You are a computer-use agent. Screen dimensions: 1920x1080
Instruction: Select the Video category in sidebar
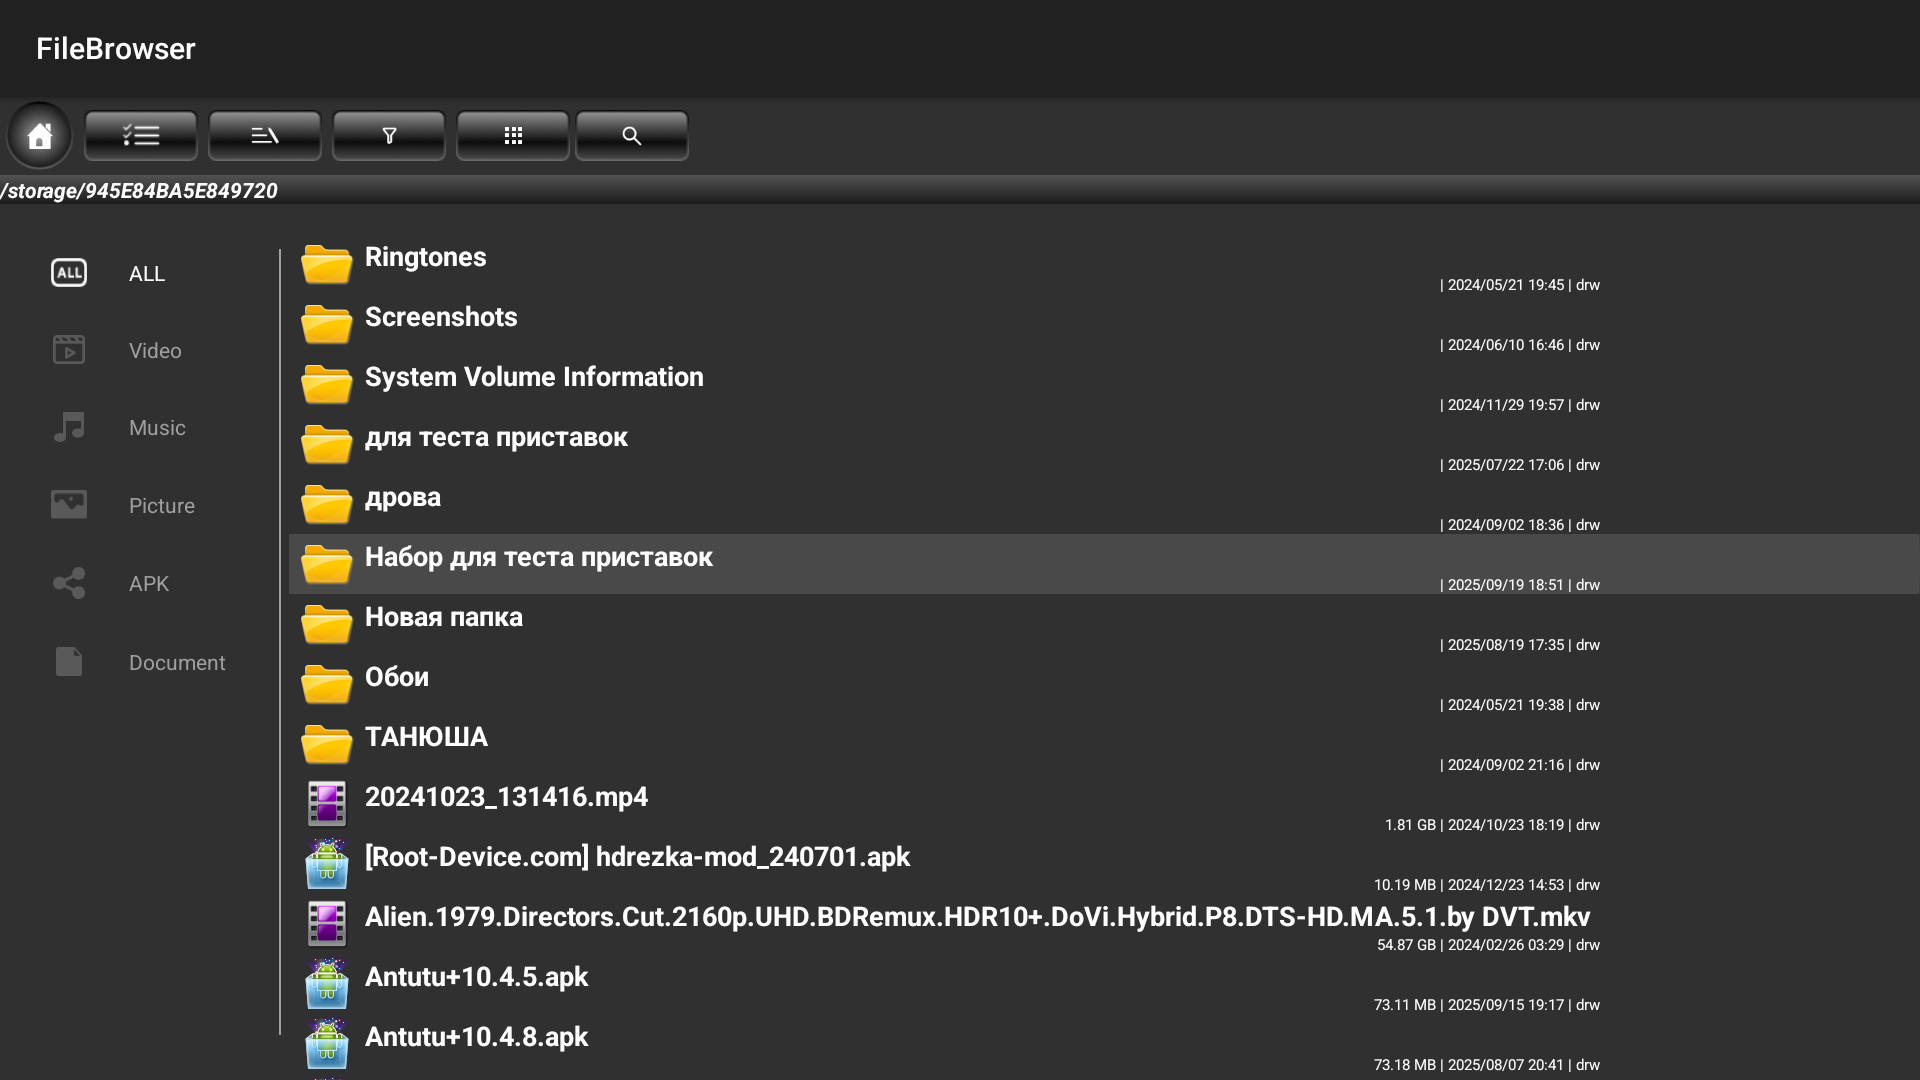tap(154, 350)
